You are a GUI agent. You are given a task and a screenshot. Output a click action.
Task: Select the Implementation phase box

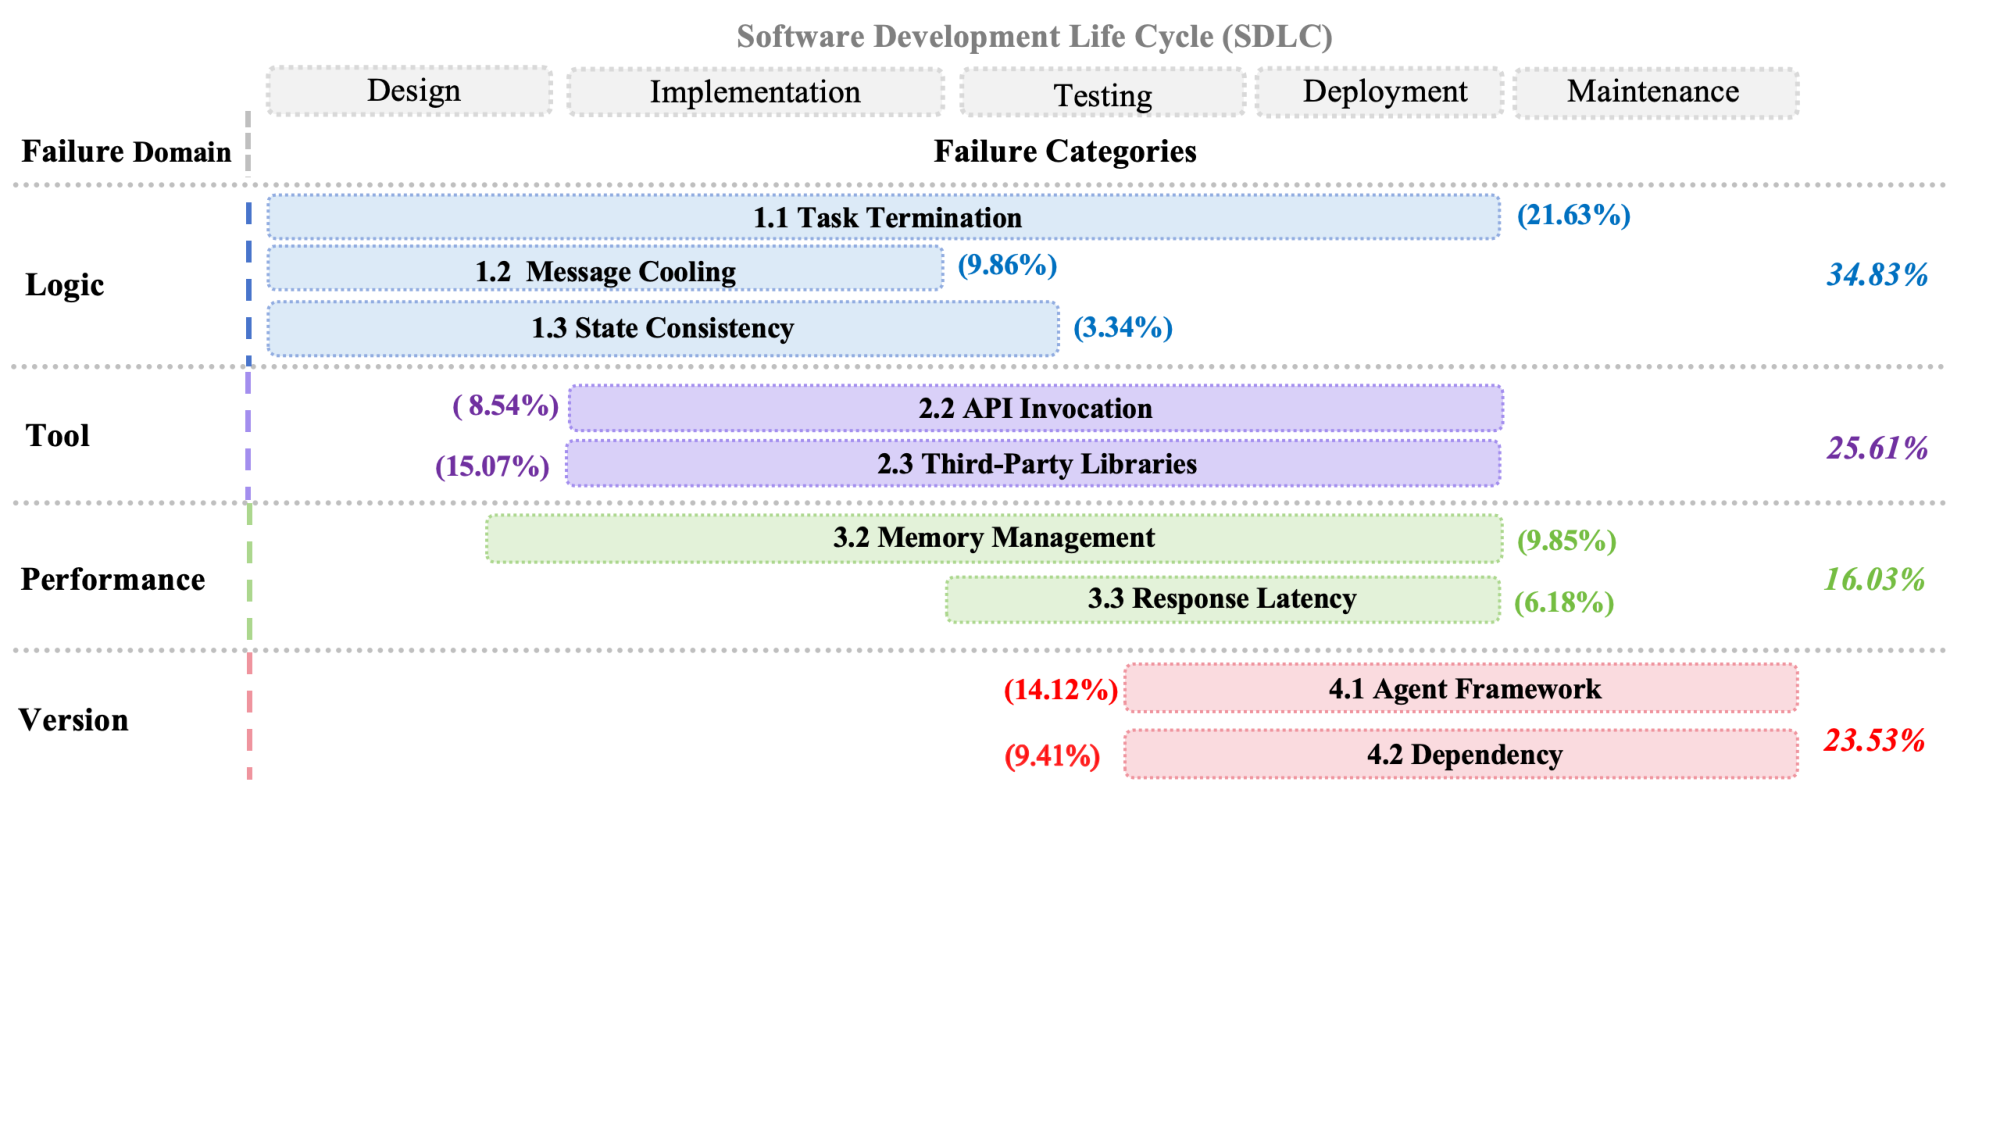[755, 92]
